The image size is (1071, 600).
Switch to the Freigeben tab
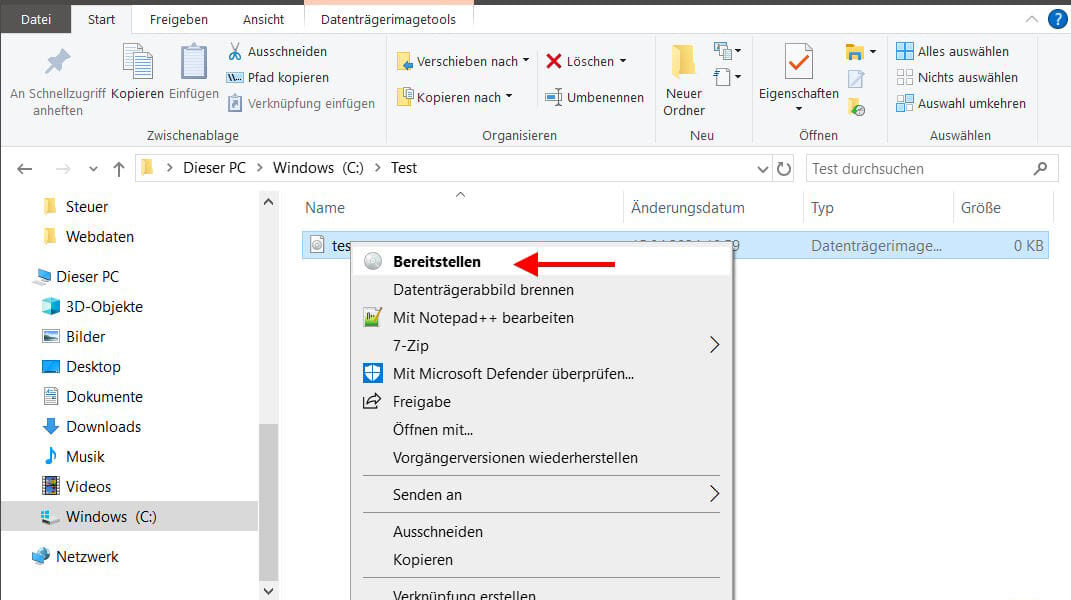pos(178,19)
